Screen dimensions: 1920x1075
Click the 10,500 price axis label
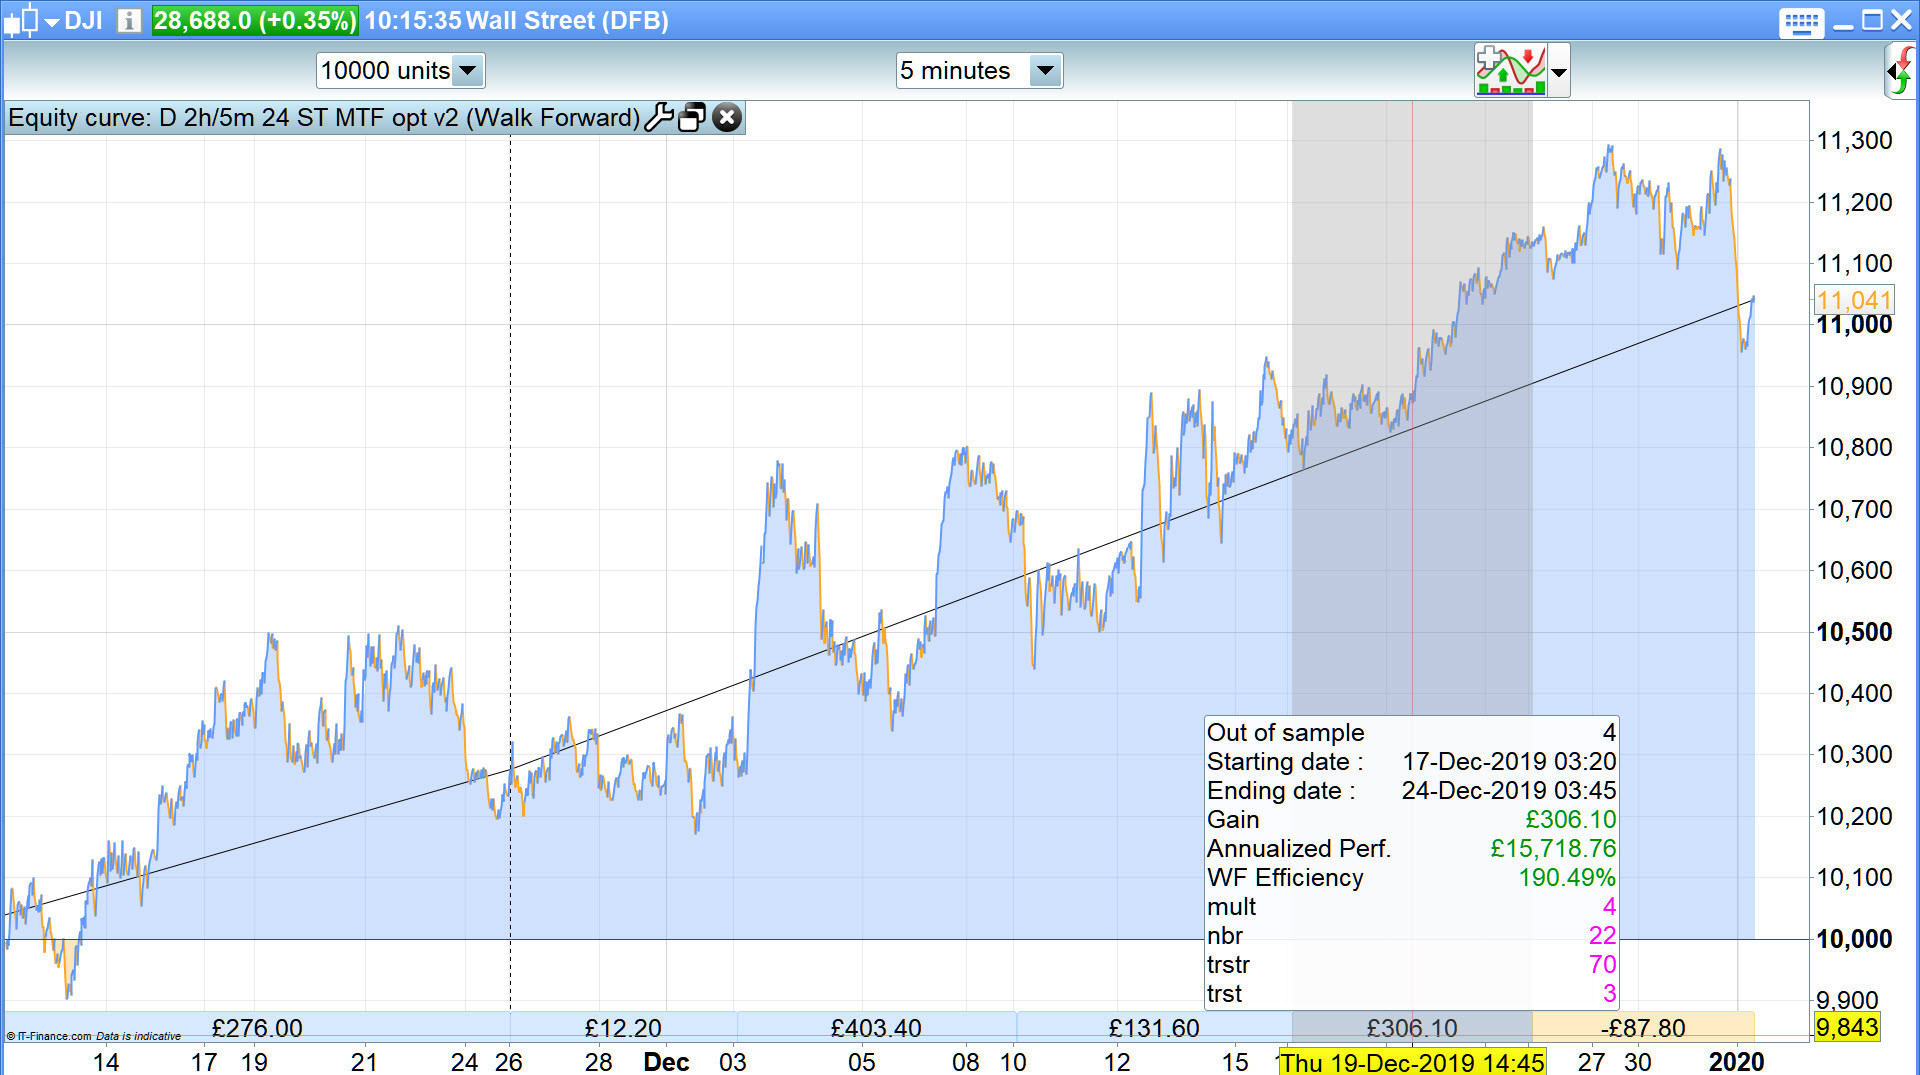(x=1854, y=632)
